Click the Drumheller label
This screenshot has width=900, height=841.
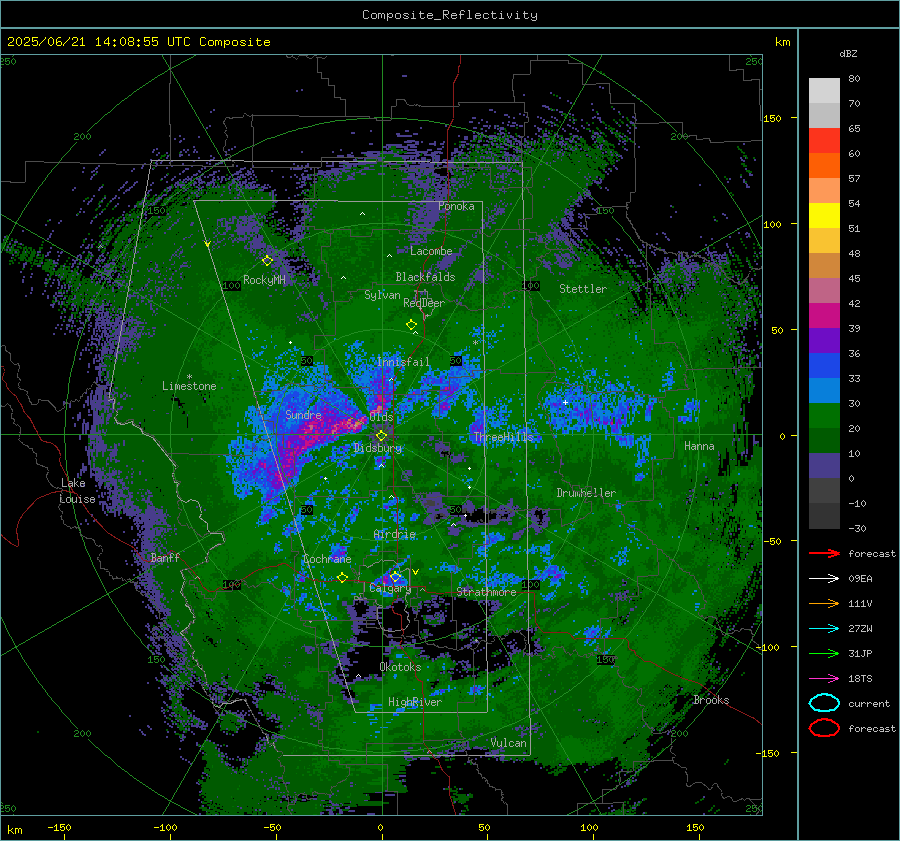click(x=586, y=493)
